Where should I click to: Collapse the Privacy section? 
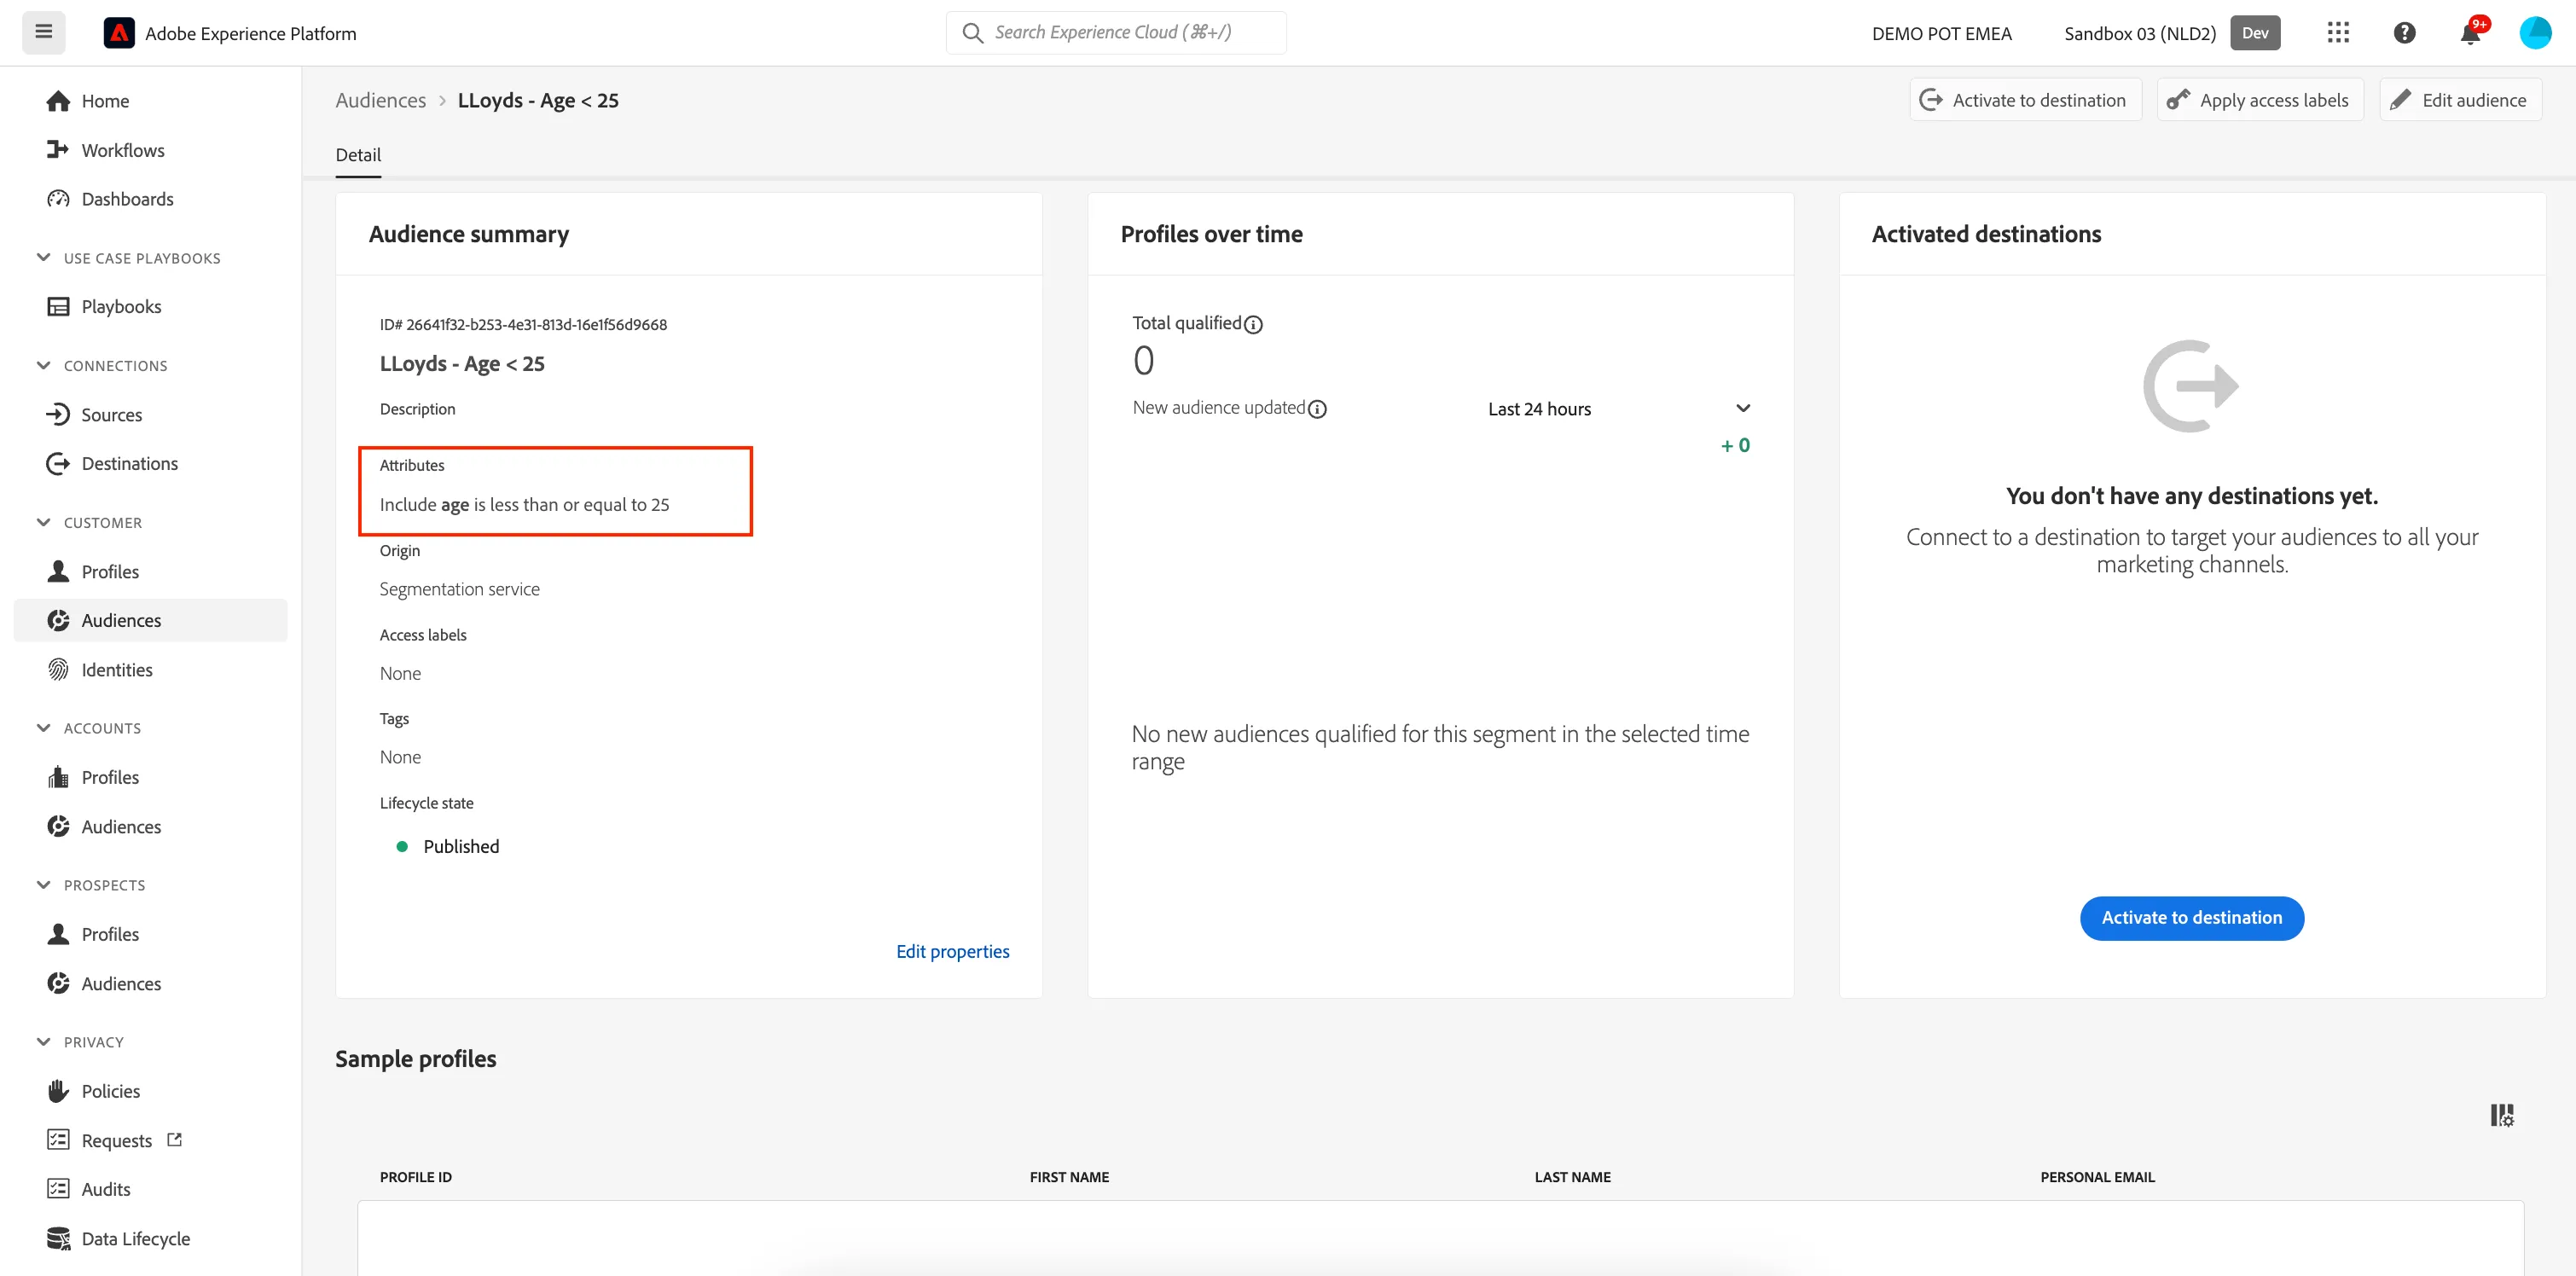pos(43,1042)
